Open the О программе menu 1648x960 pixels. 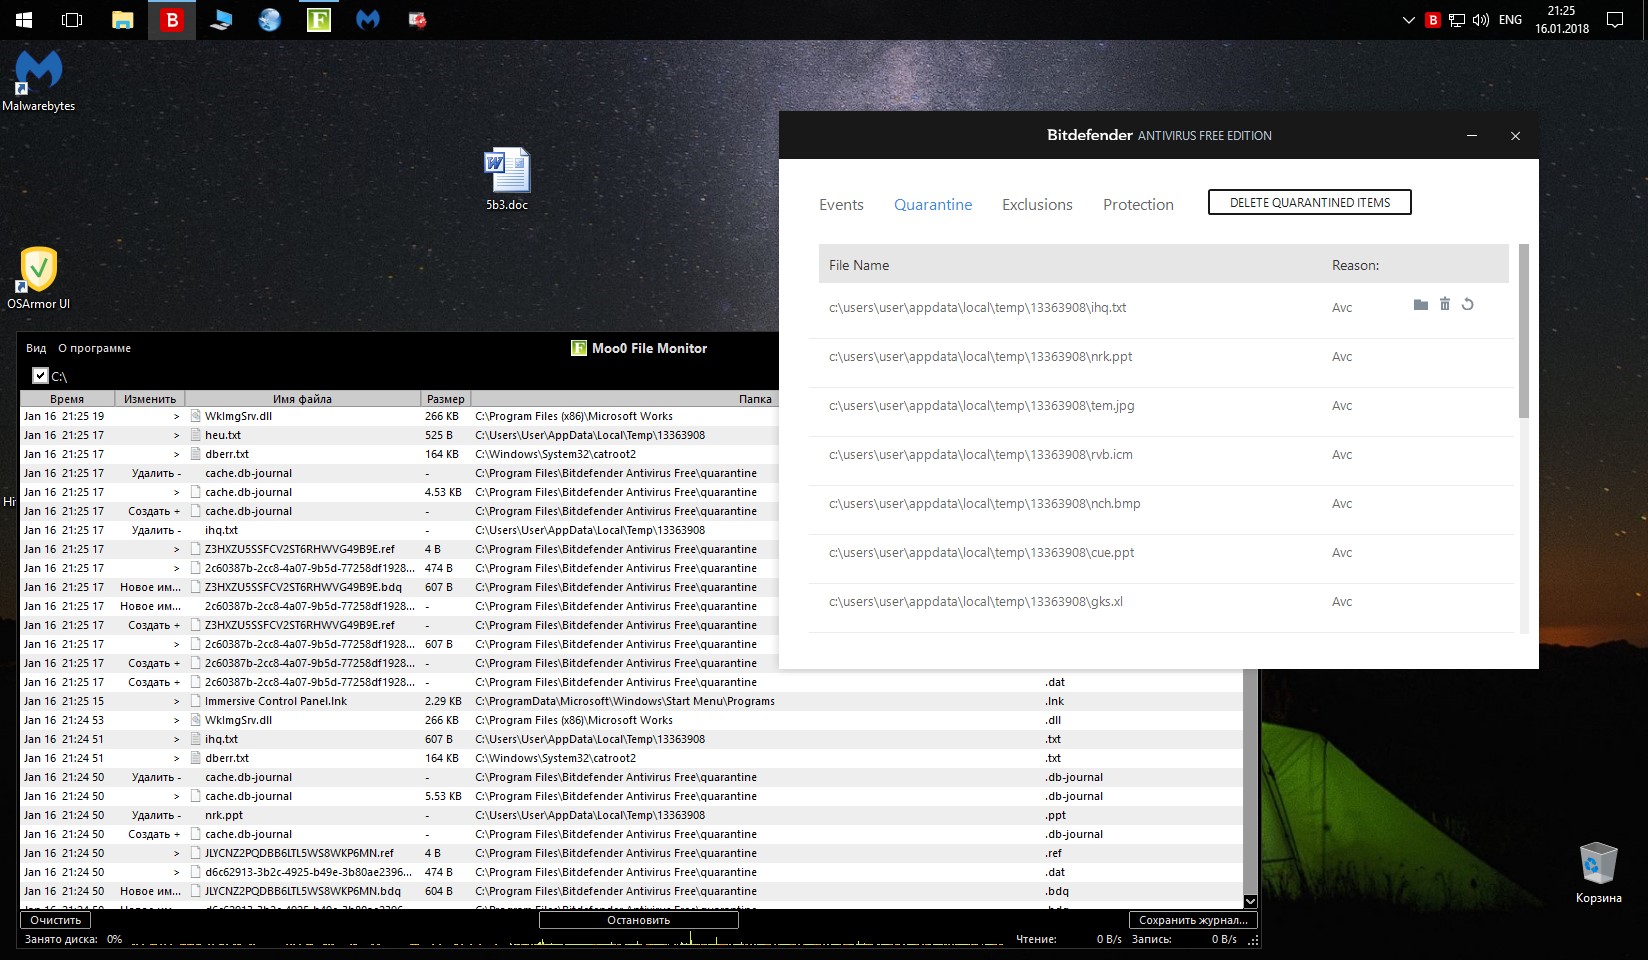tap(95, 348)
